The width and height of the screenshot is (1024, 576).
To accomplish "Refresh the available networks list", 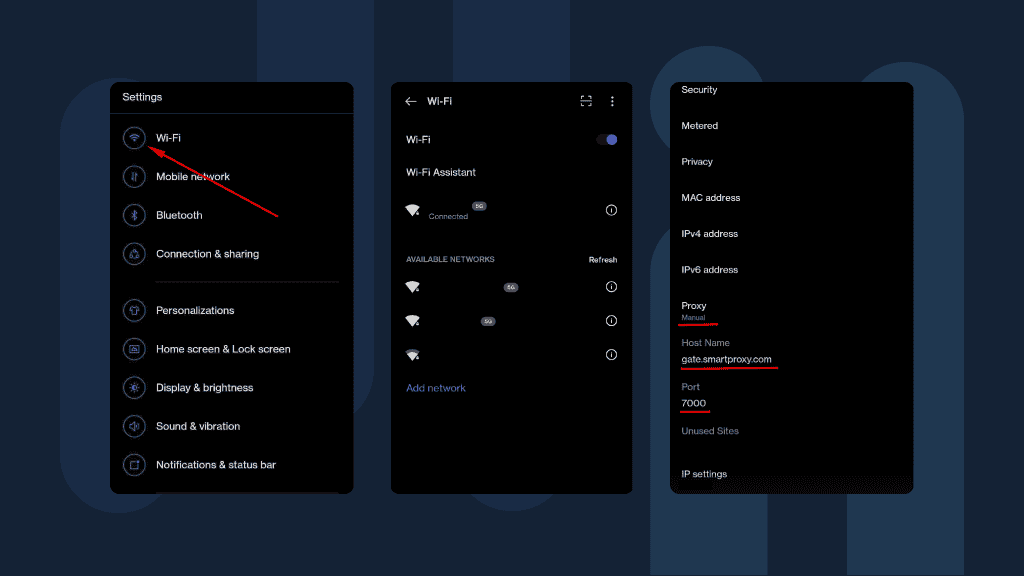I will click(603, 260).
